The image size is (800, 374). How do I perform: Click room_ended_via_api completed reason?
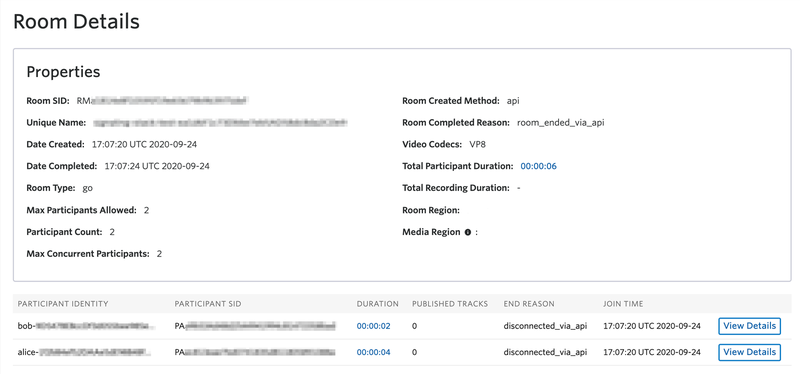[x=561, y=123]
